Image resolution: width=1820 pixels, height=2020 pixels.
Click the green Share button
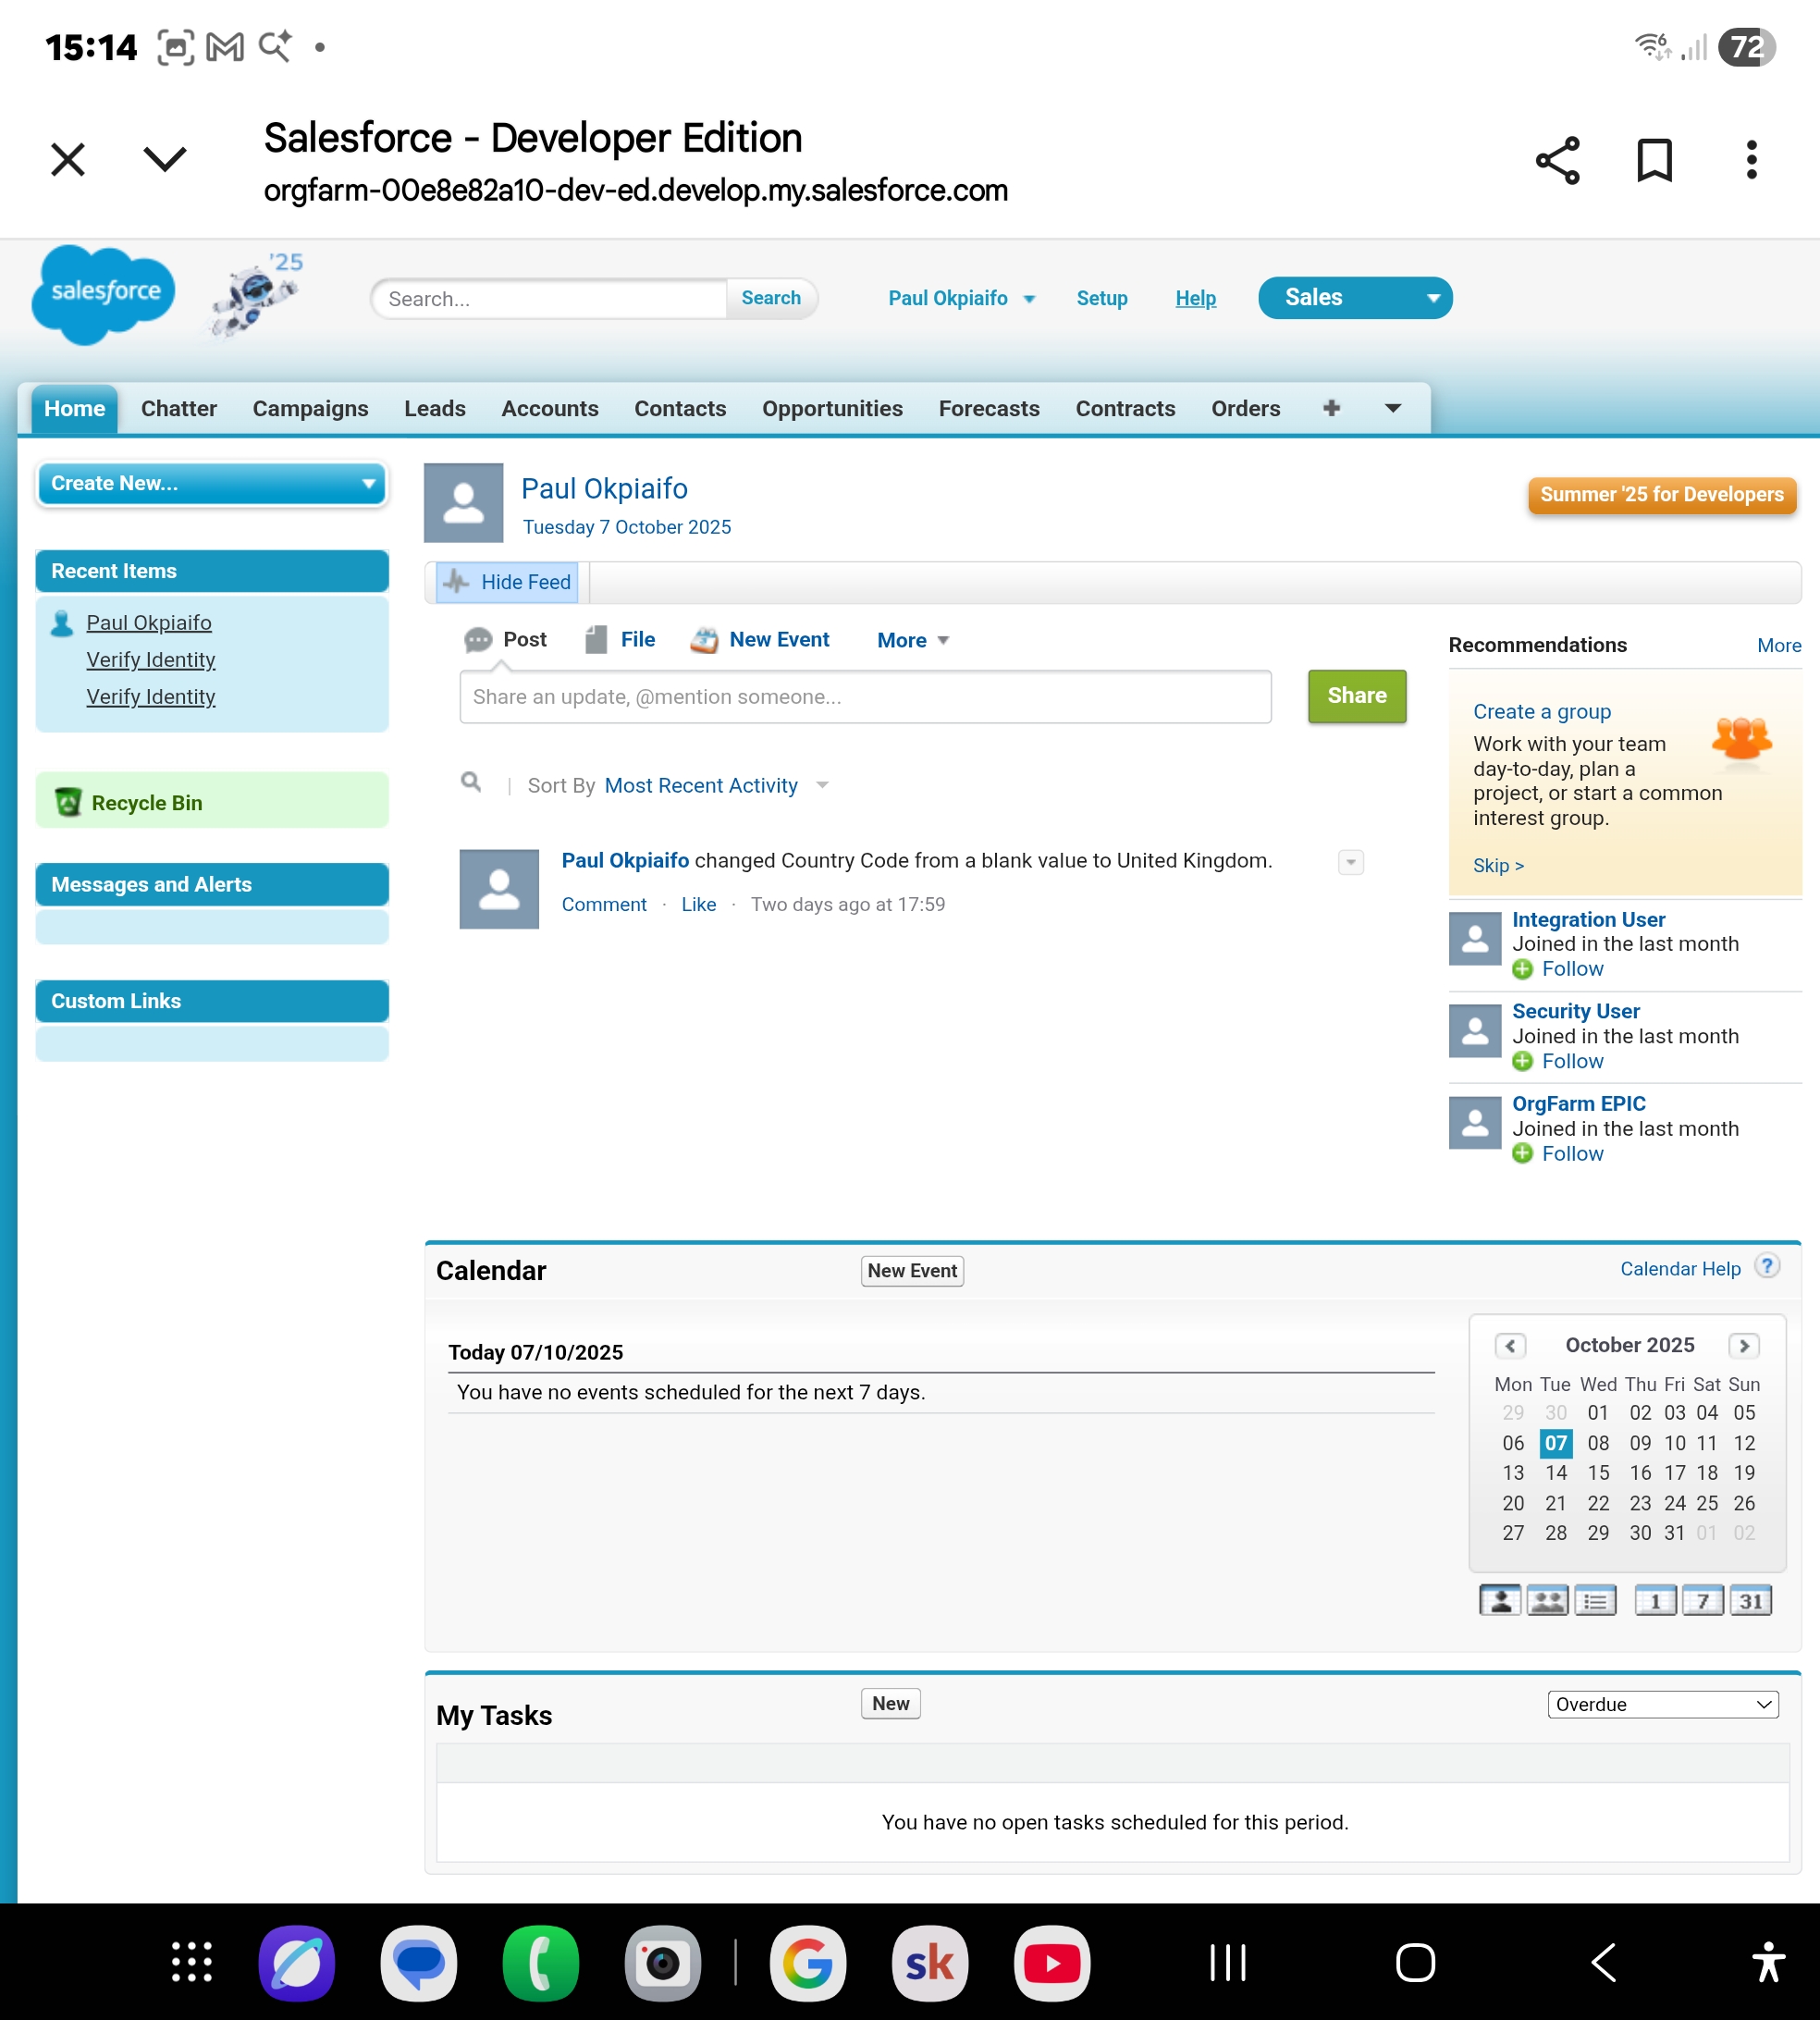point(1356,696)
